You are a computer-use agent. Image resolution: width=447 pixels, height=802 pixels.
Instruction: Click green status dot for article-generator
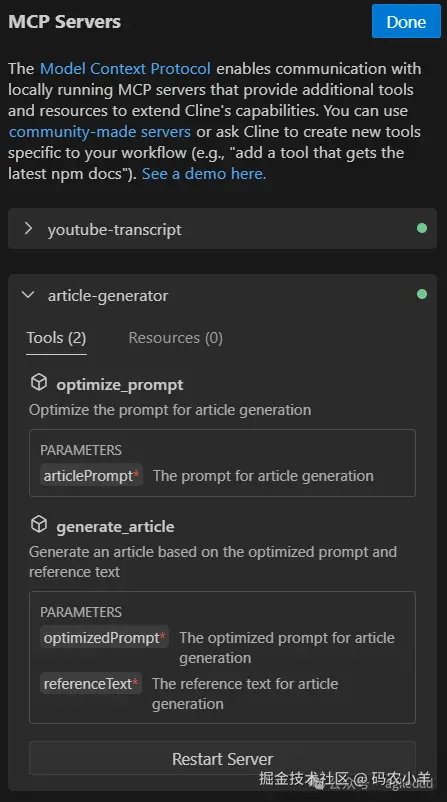tap(422, 294)
